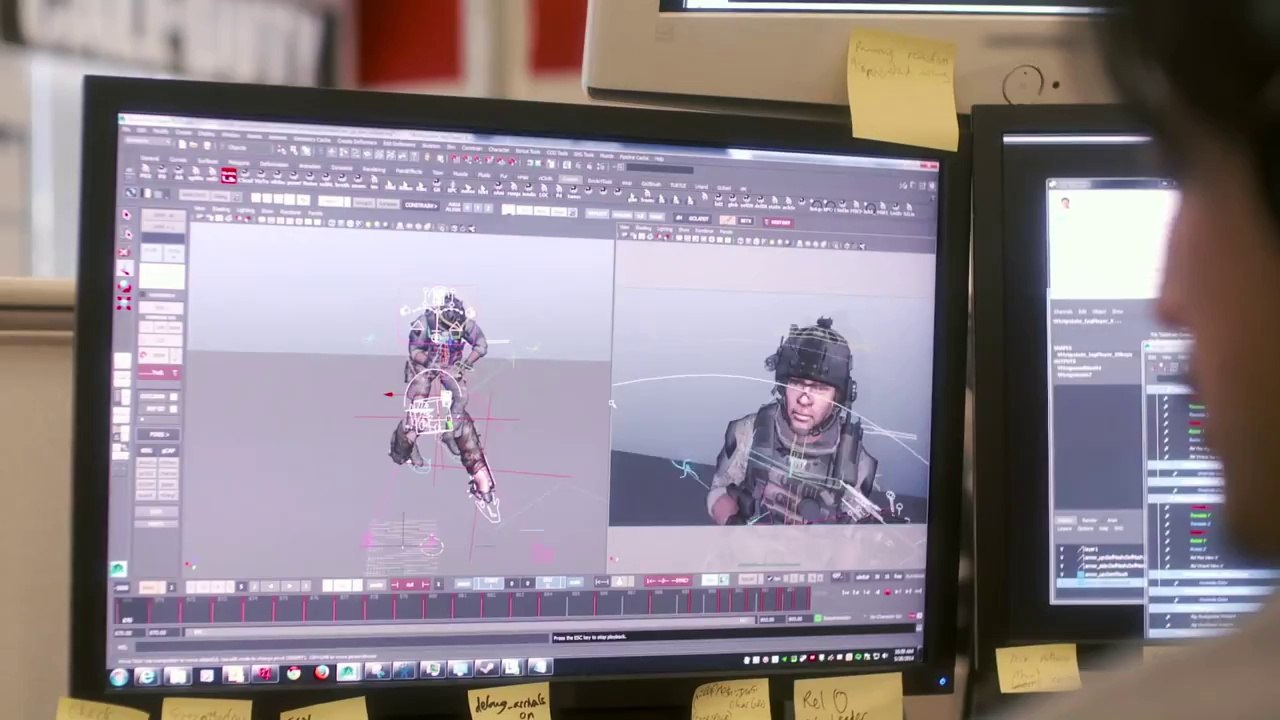Stop playback with the red playback button
This screenshot has width=1280, height=720.
coord(886,594)
